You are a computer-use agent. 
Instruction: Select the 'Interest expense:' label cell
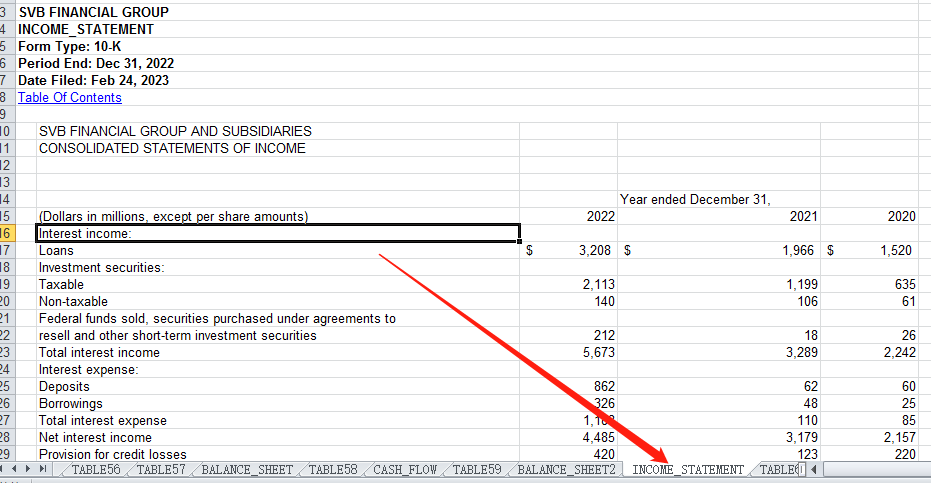(278, 370)
